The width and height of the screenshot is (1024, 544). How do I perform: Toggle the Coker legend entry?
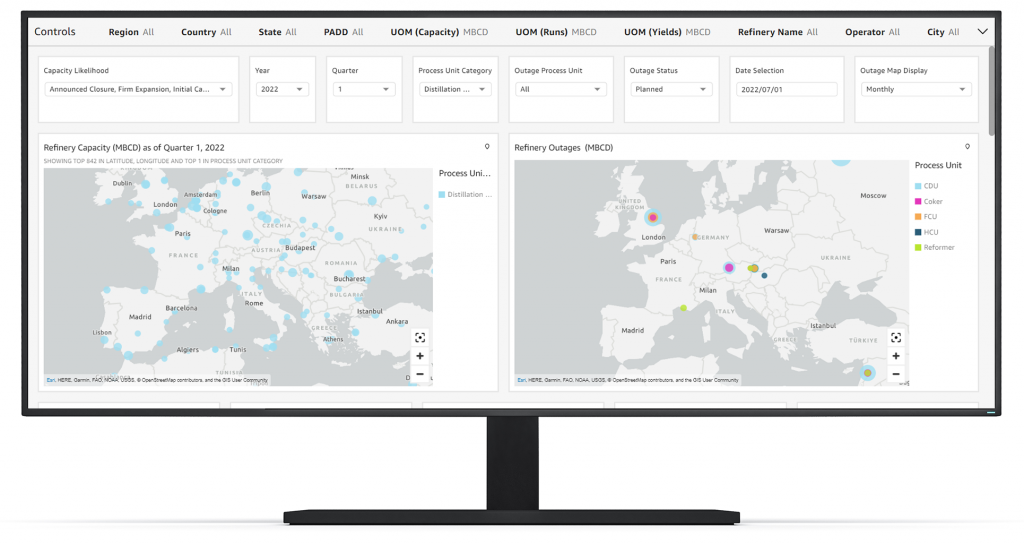point(931,202)
